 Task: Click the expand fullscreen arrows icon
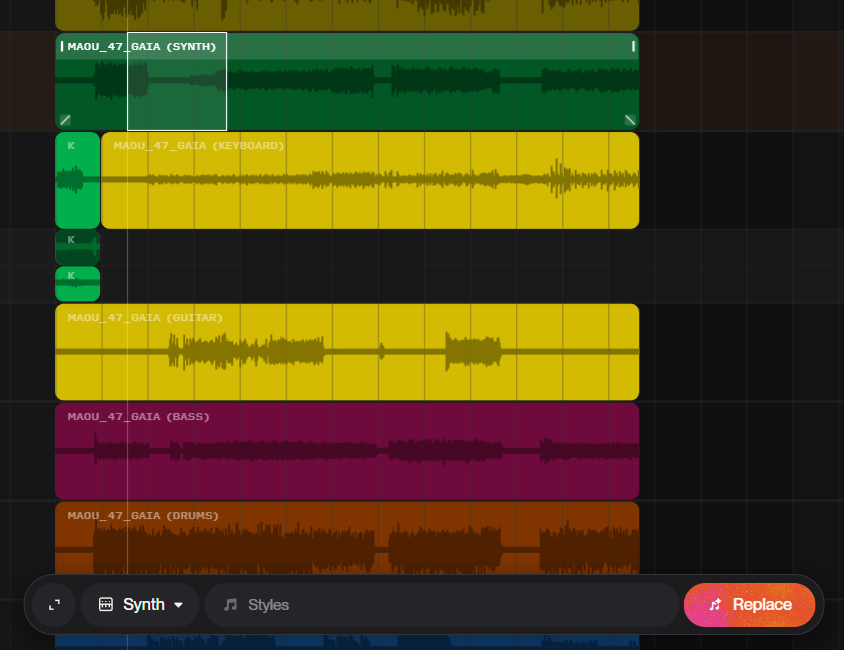click(x=55, y=605)
